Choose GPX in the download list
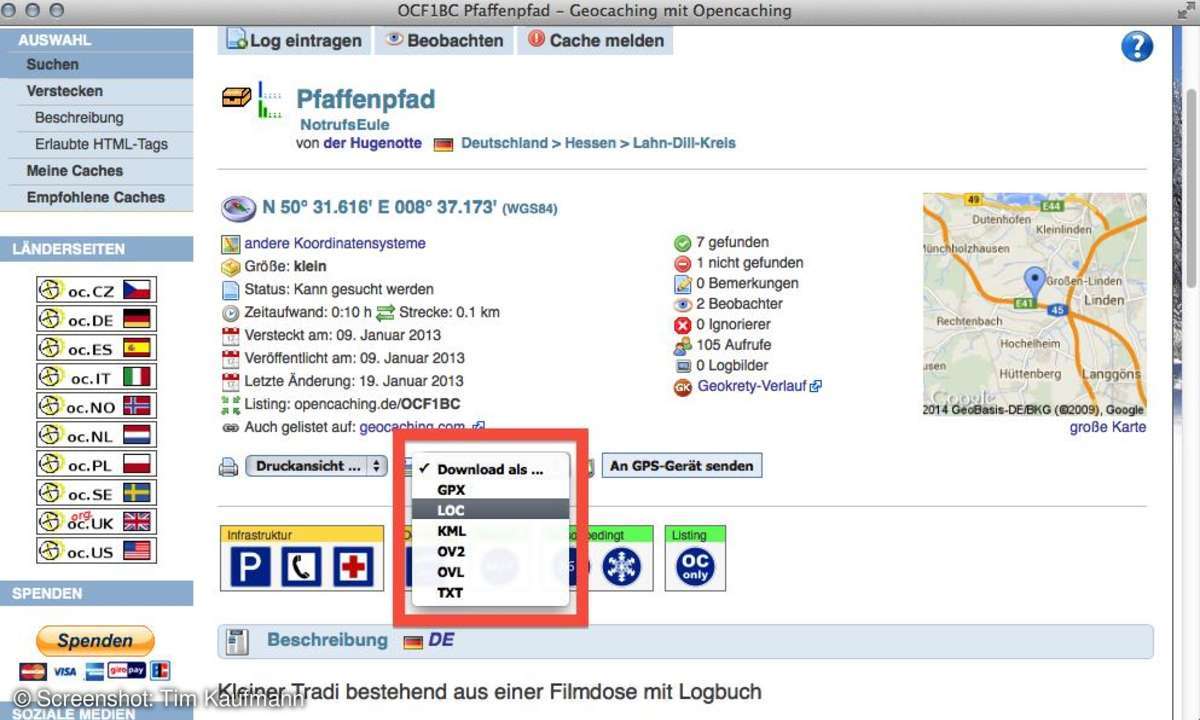 tap(451, 490)
